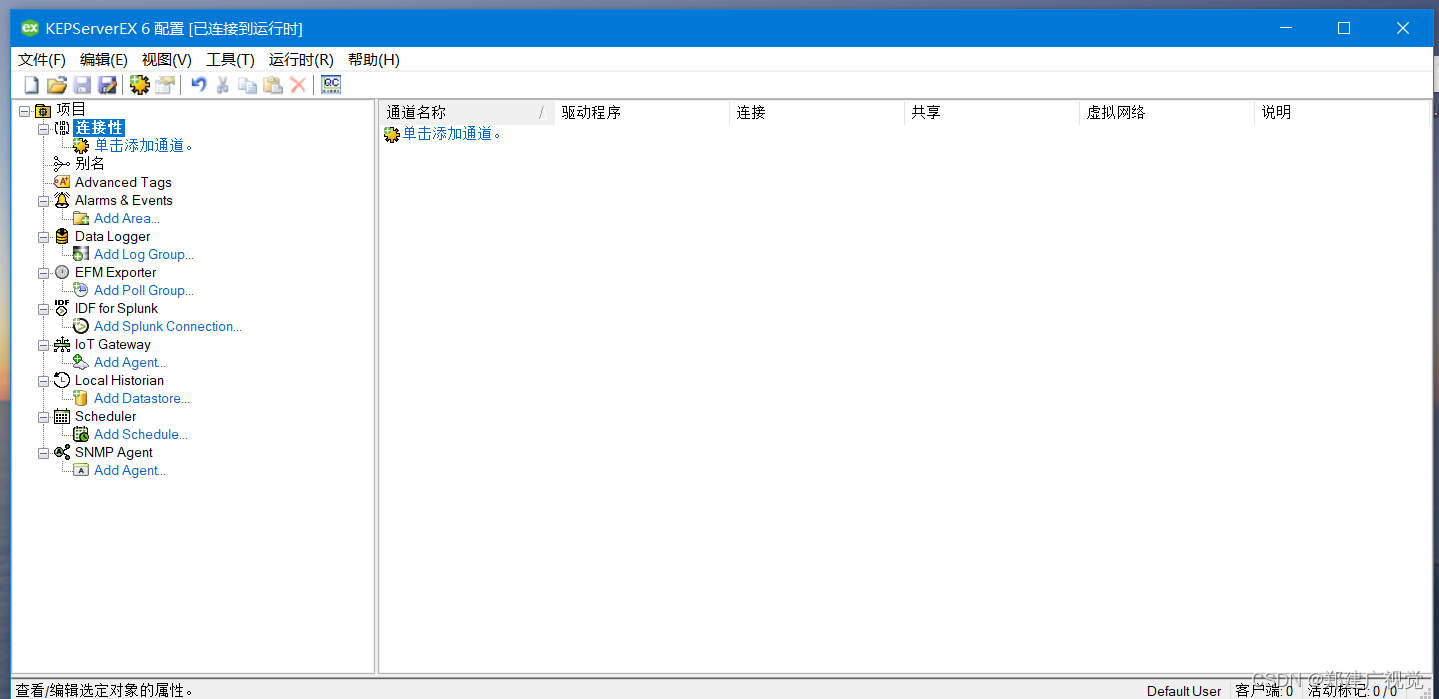Click the Add Log Group... link
1439x699 pixels.
pos(144,254)
